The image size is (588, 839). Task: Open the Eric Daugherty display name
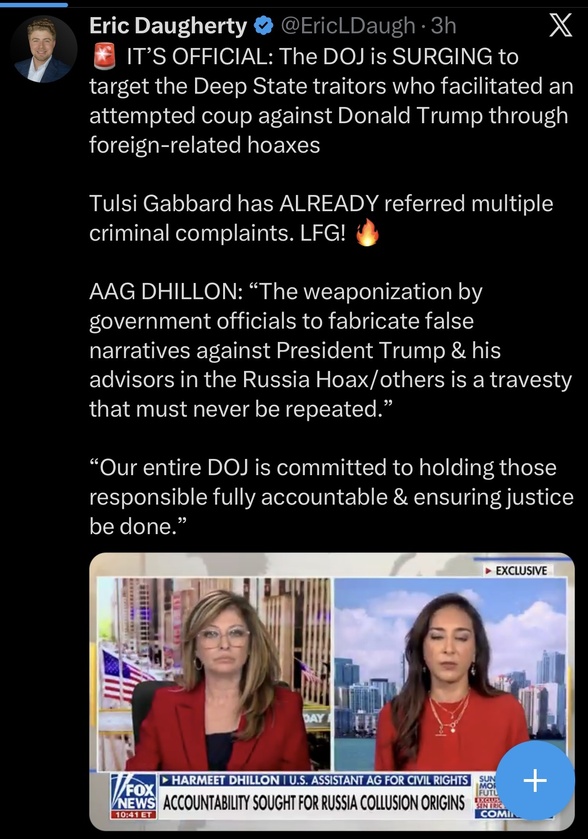click(x=168, y=26)
